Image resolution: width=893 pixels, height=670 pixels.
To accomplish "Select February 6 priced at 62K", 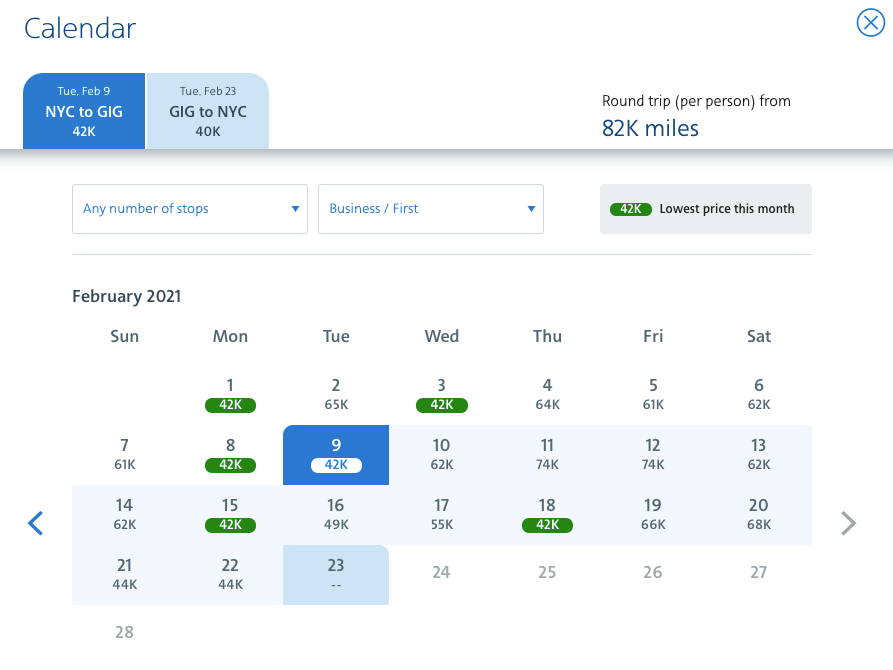I will click(759, 394).
